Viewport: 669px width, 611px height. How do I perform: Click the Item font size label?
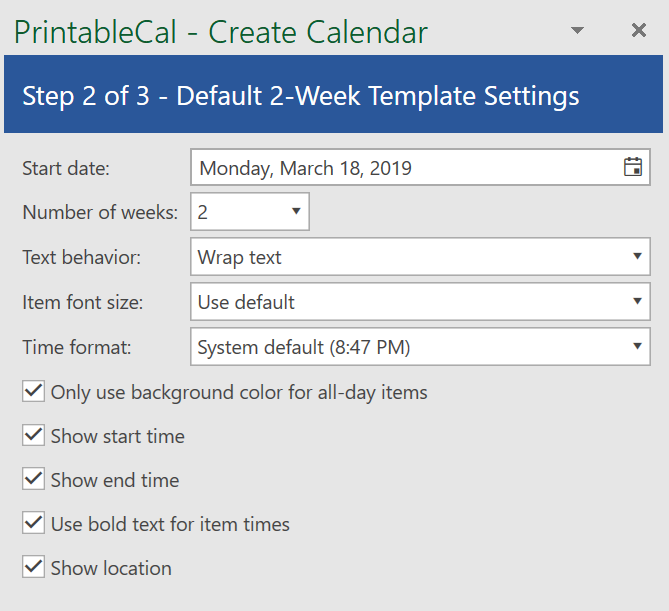83,302
